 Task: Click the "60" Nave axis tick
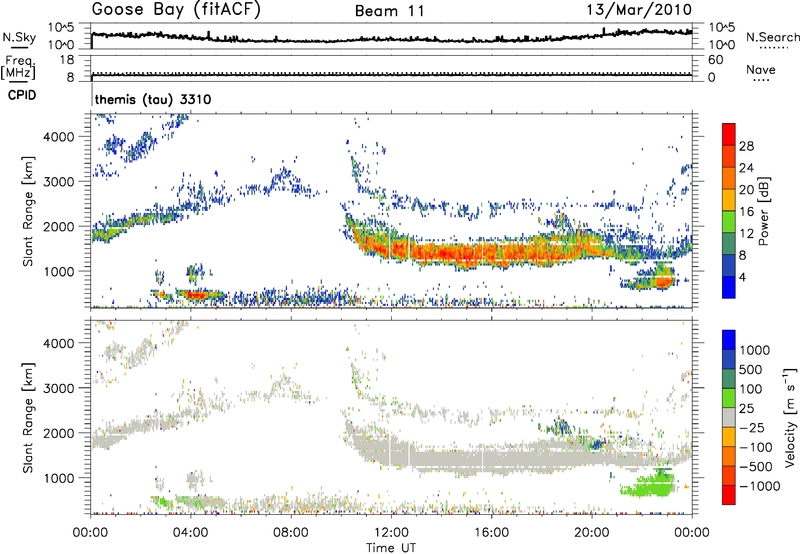point(715,60)
